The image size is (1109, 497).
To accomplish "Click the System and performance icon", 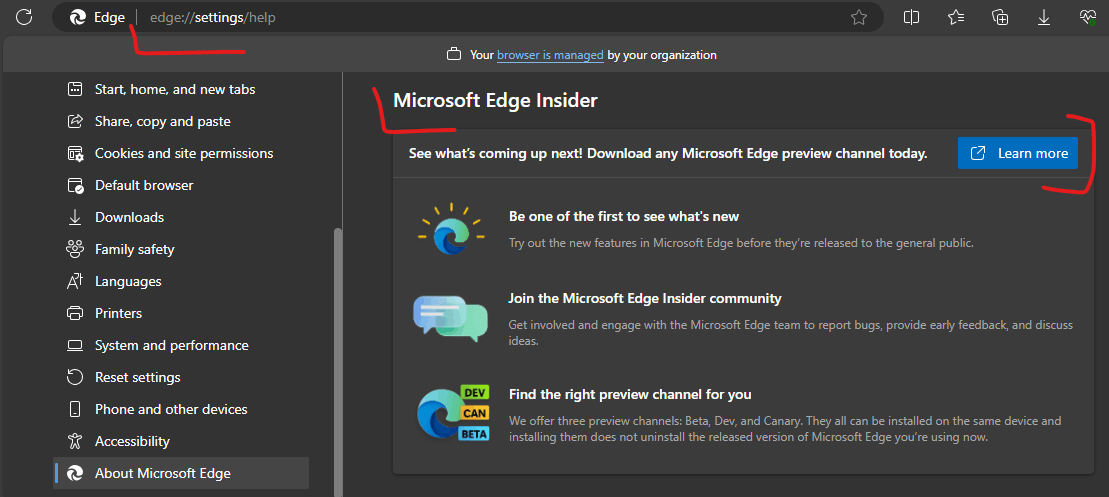I will click(75, 346).
